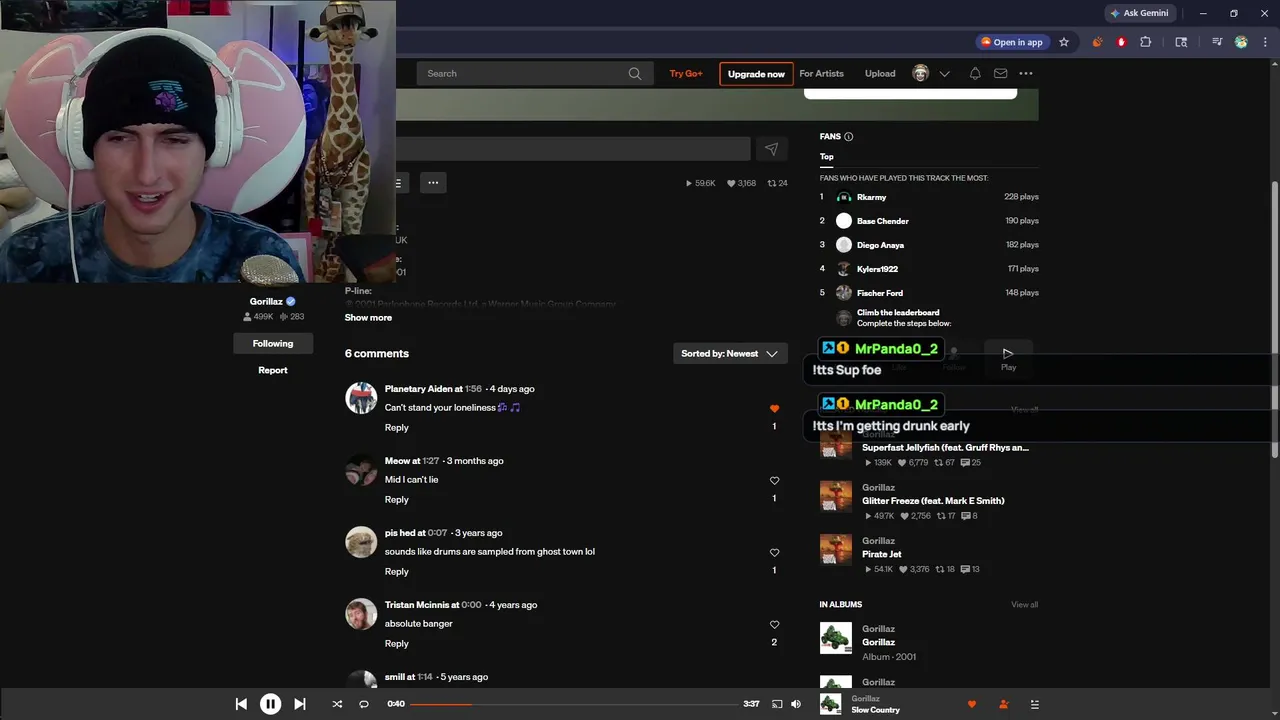1280x720 pixels.
Task: Open fans info icon
Action: [x=849, y=137]
